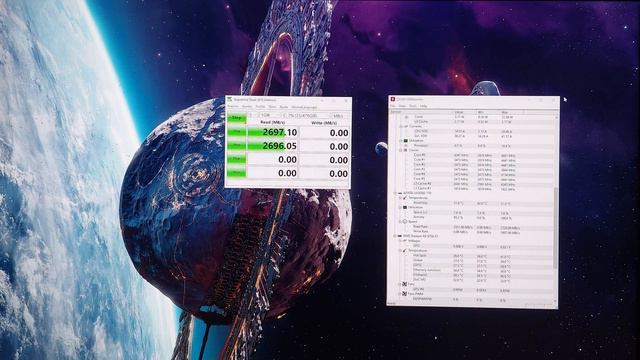The image size is (640, 360).
Task: Select the Write Rate sensor row
Action: pos(471,232)
